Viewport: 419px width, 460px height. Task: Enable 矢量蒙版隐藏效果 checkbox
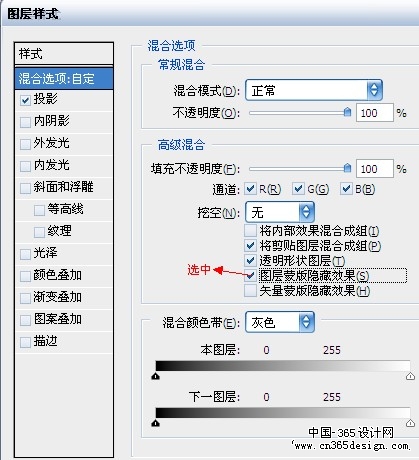click(x=250, y=291)
